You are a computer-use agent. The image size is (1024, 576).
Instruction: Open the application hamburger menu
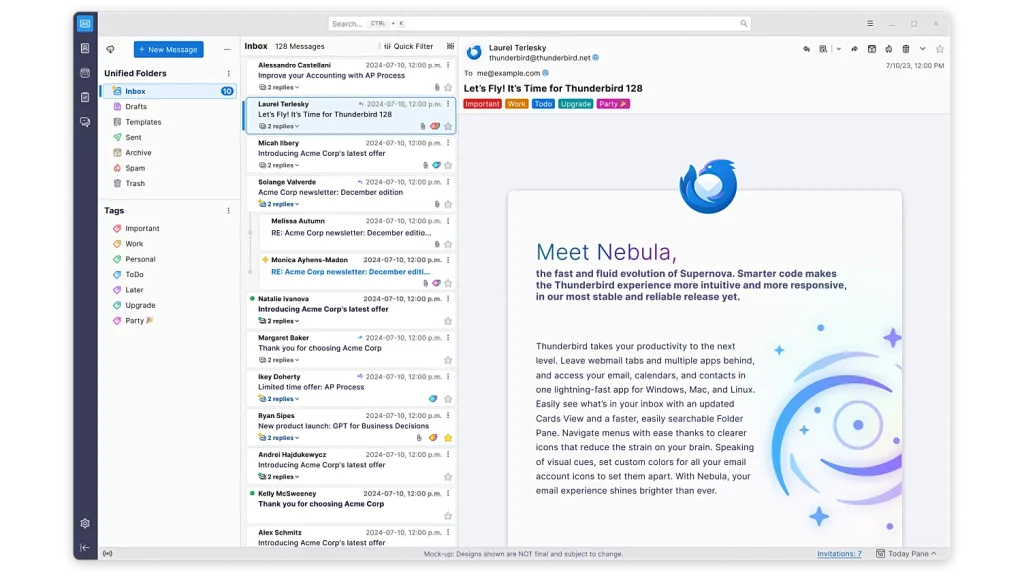870,24
